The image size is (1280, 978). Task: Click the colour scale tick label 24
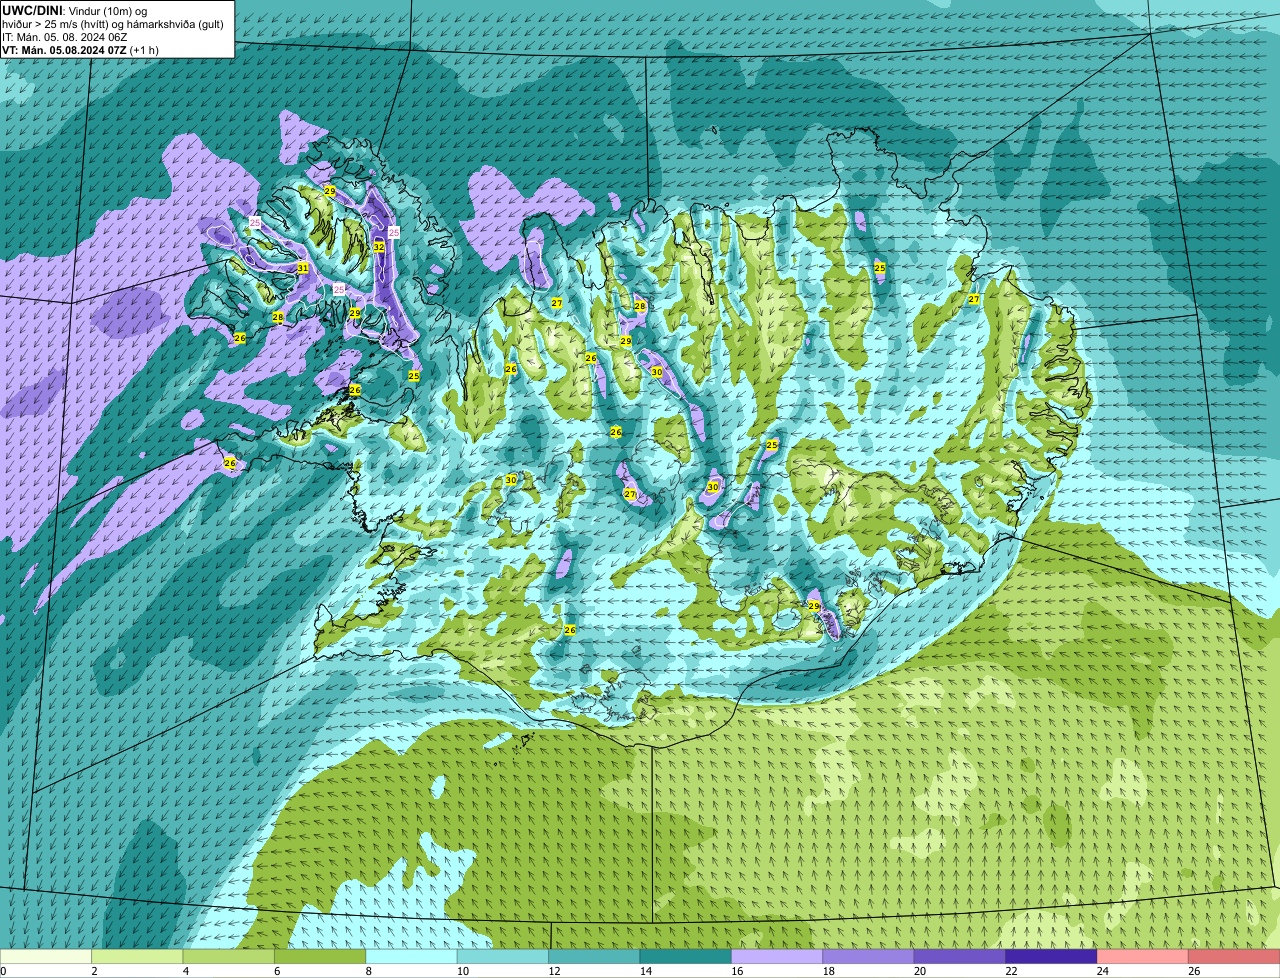[1102, 971]
